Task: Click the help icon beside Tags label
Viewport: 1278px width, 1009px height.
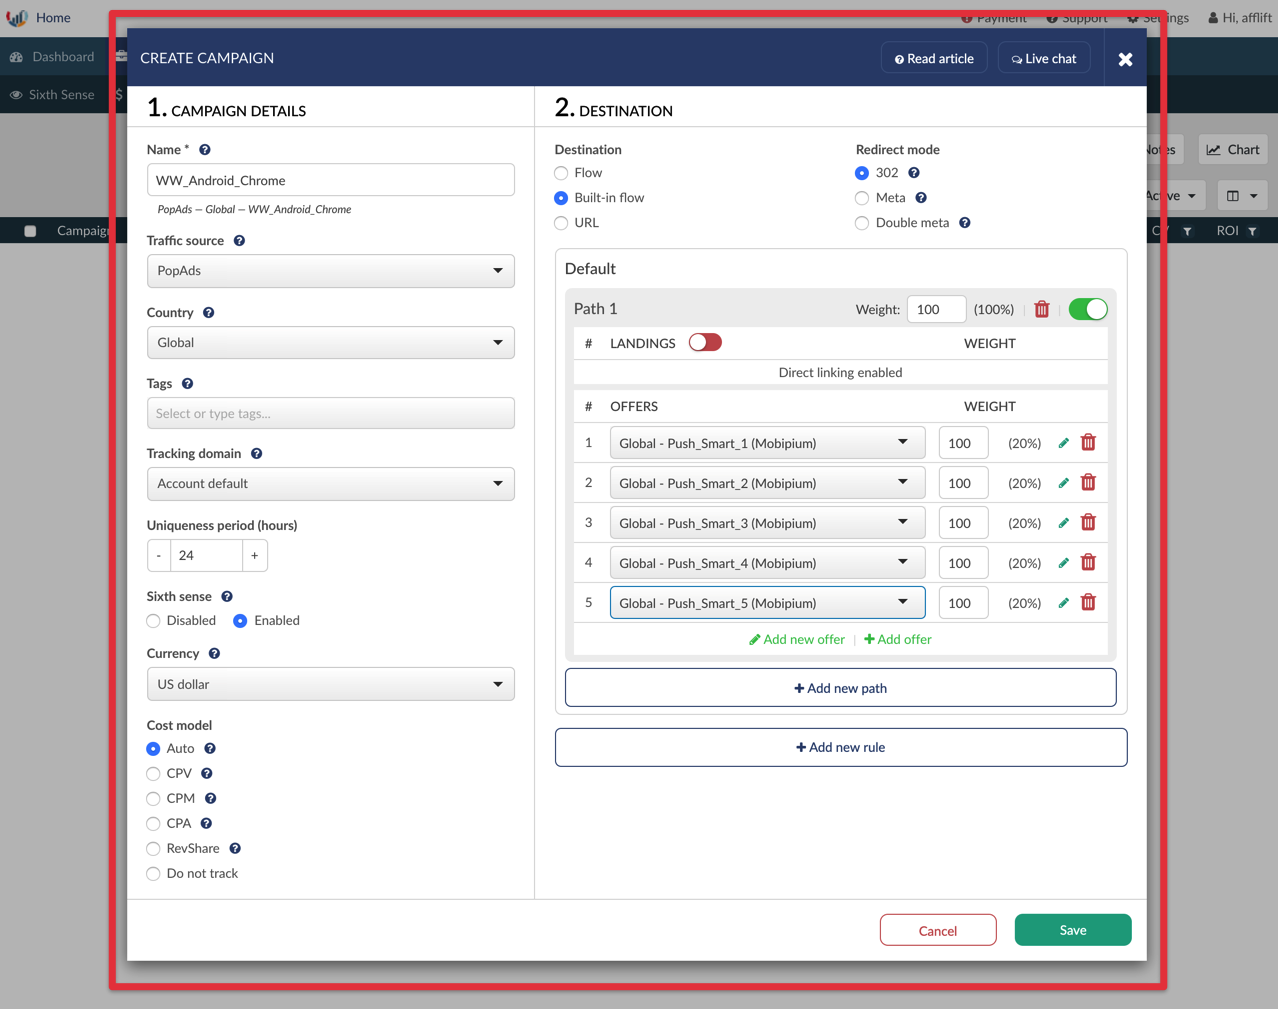Action: tap(187, 384)
